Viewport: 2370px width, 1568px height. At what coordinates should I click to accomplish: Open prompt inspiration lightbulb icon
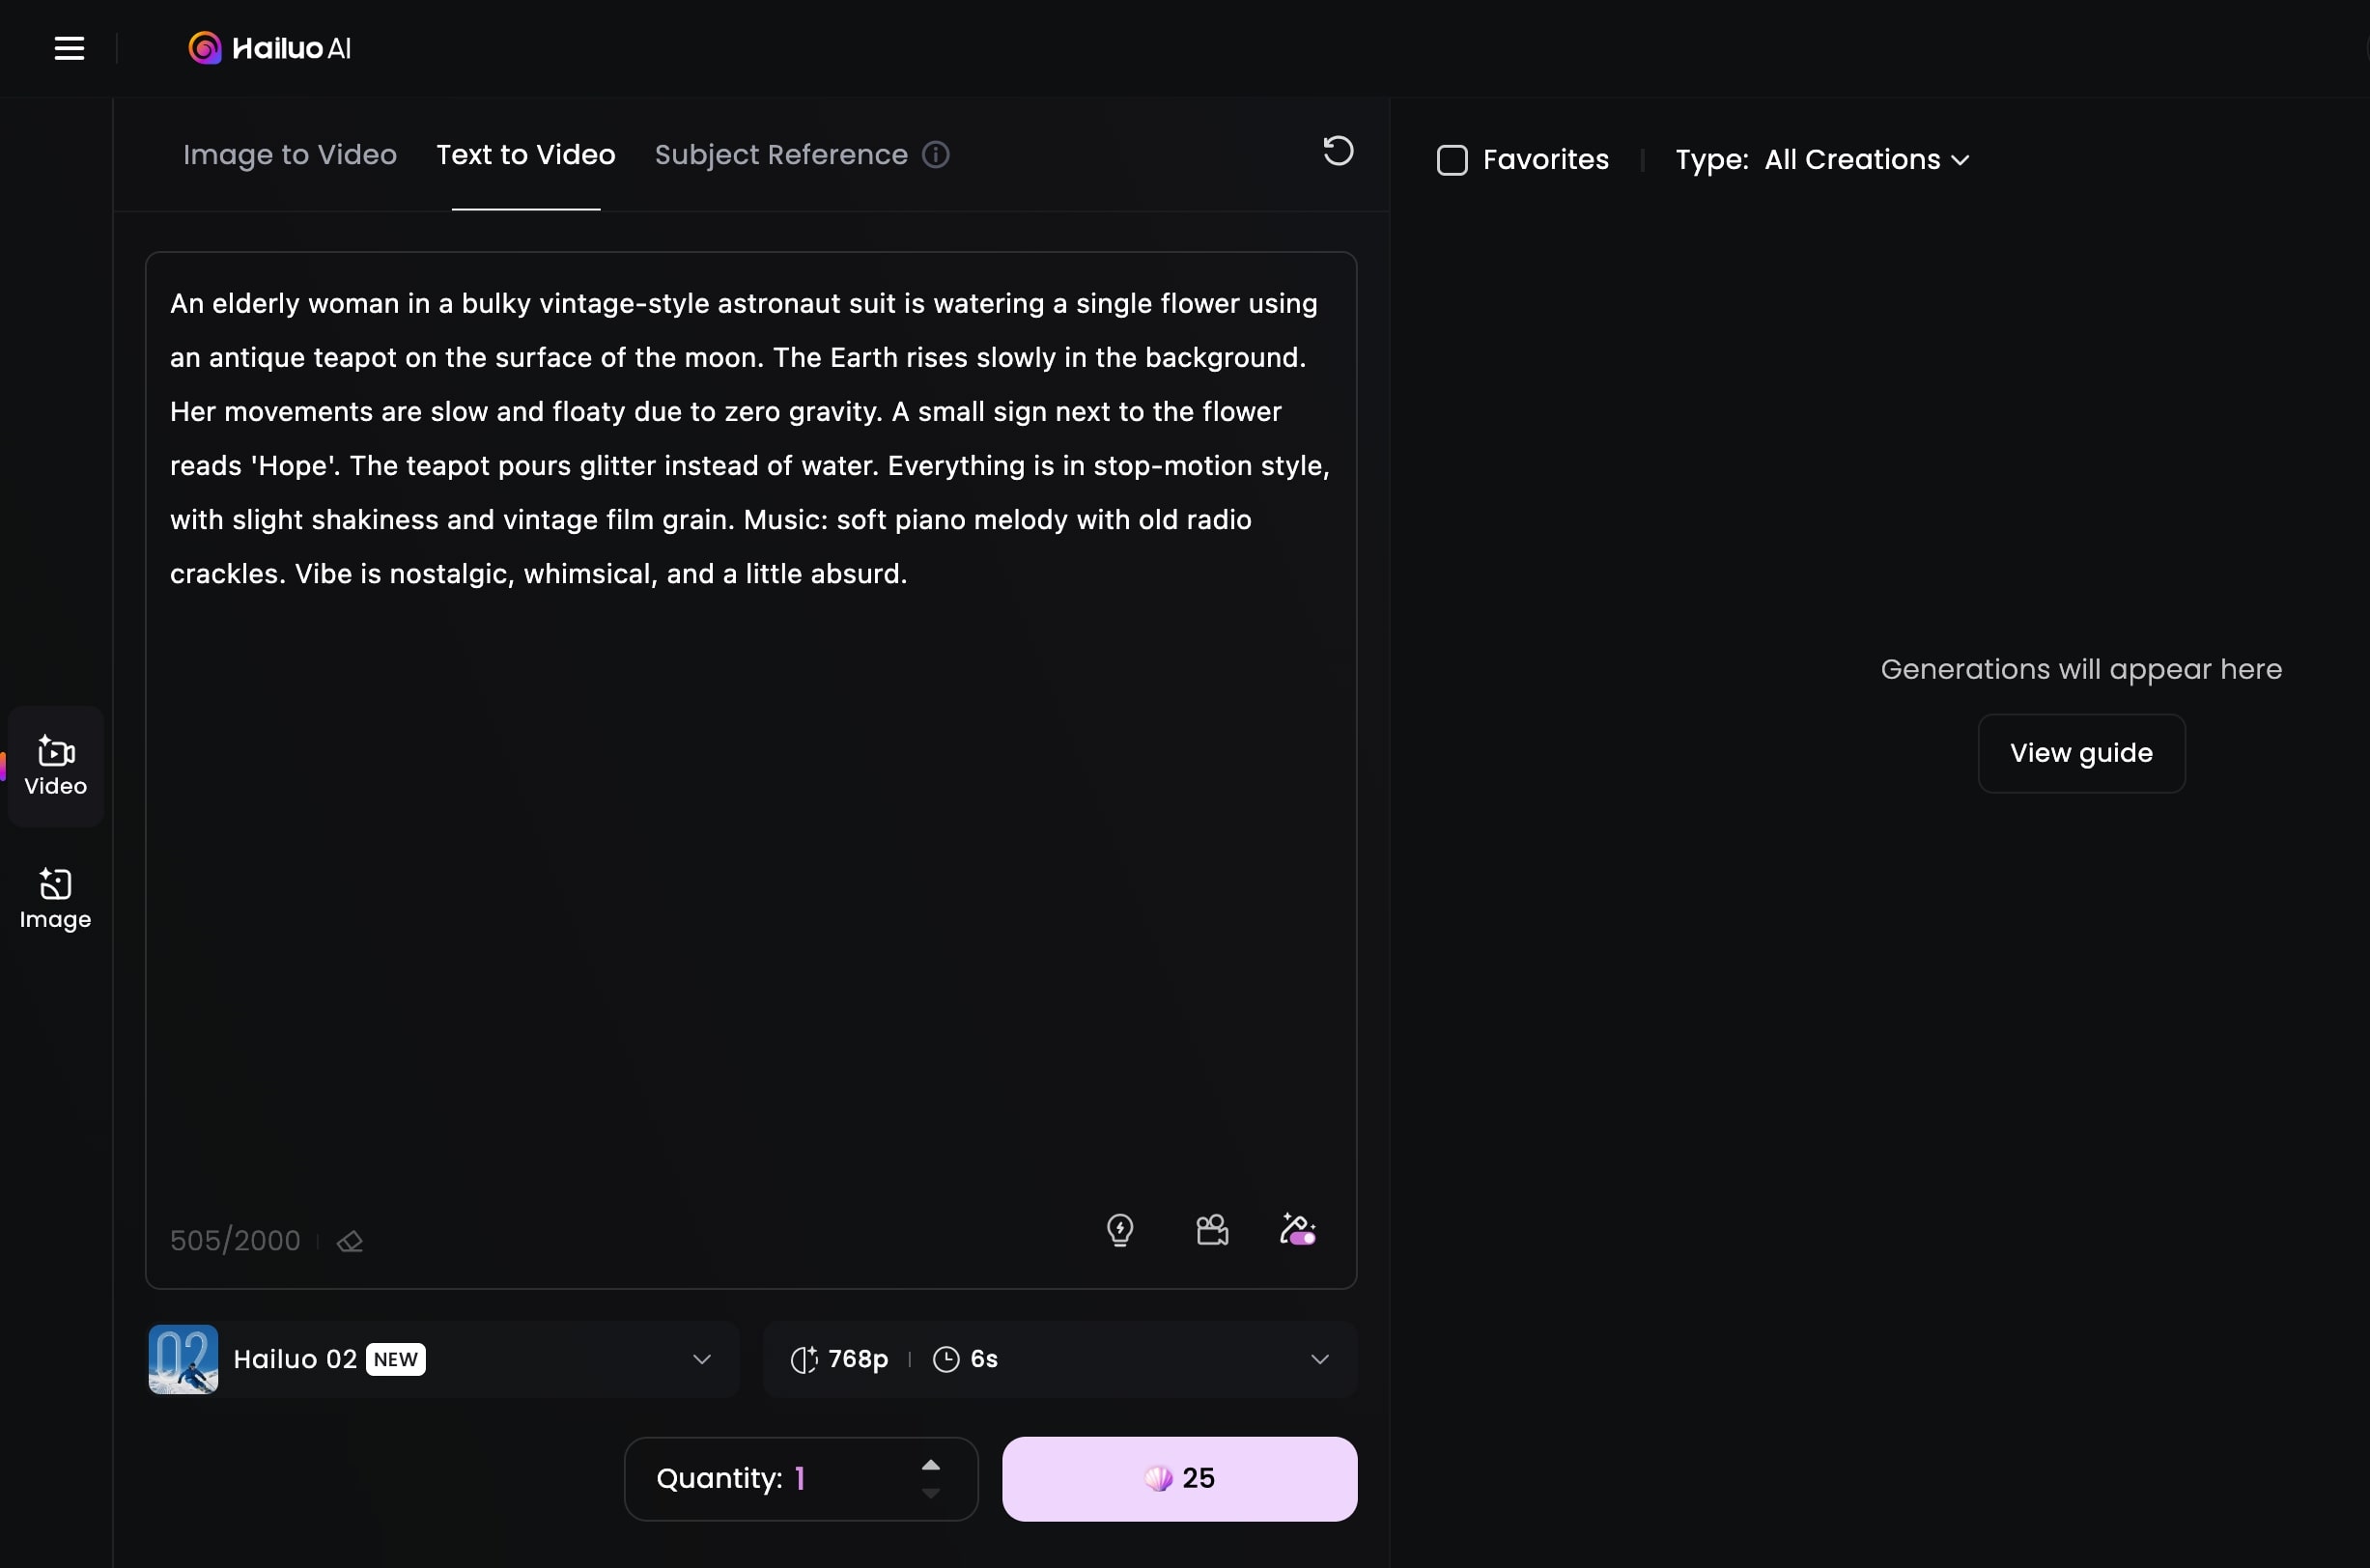click(1120, 1229)
